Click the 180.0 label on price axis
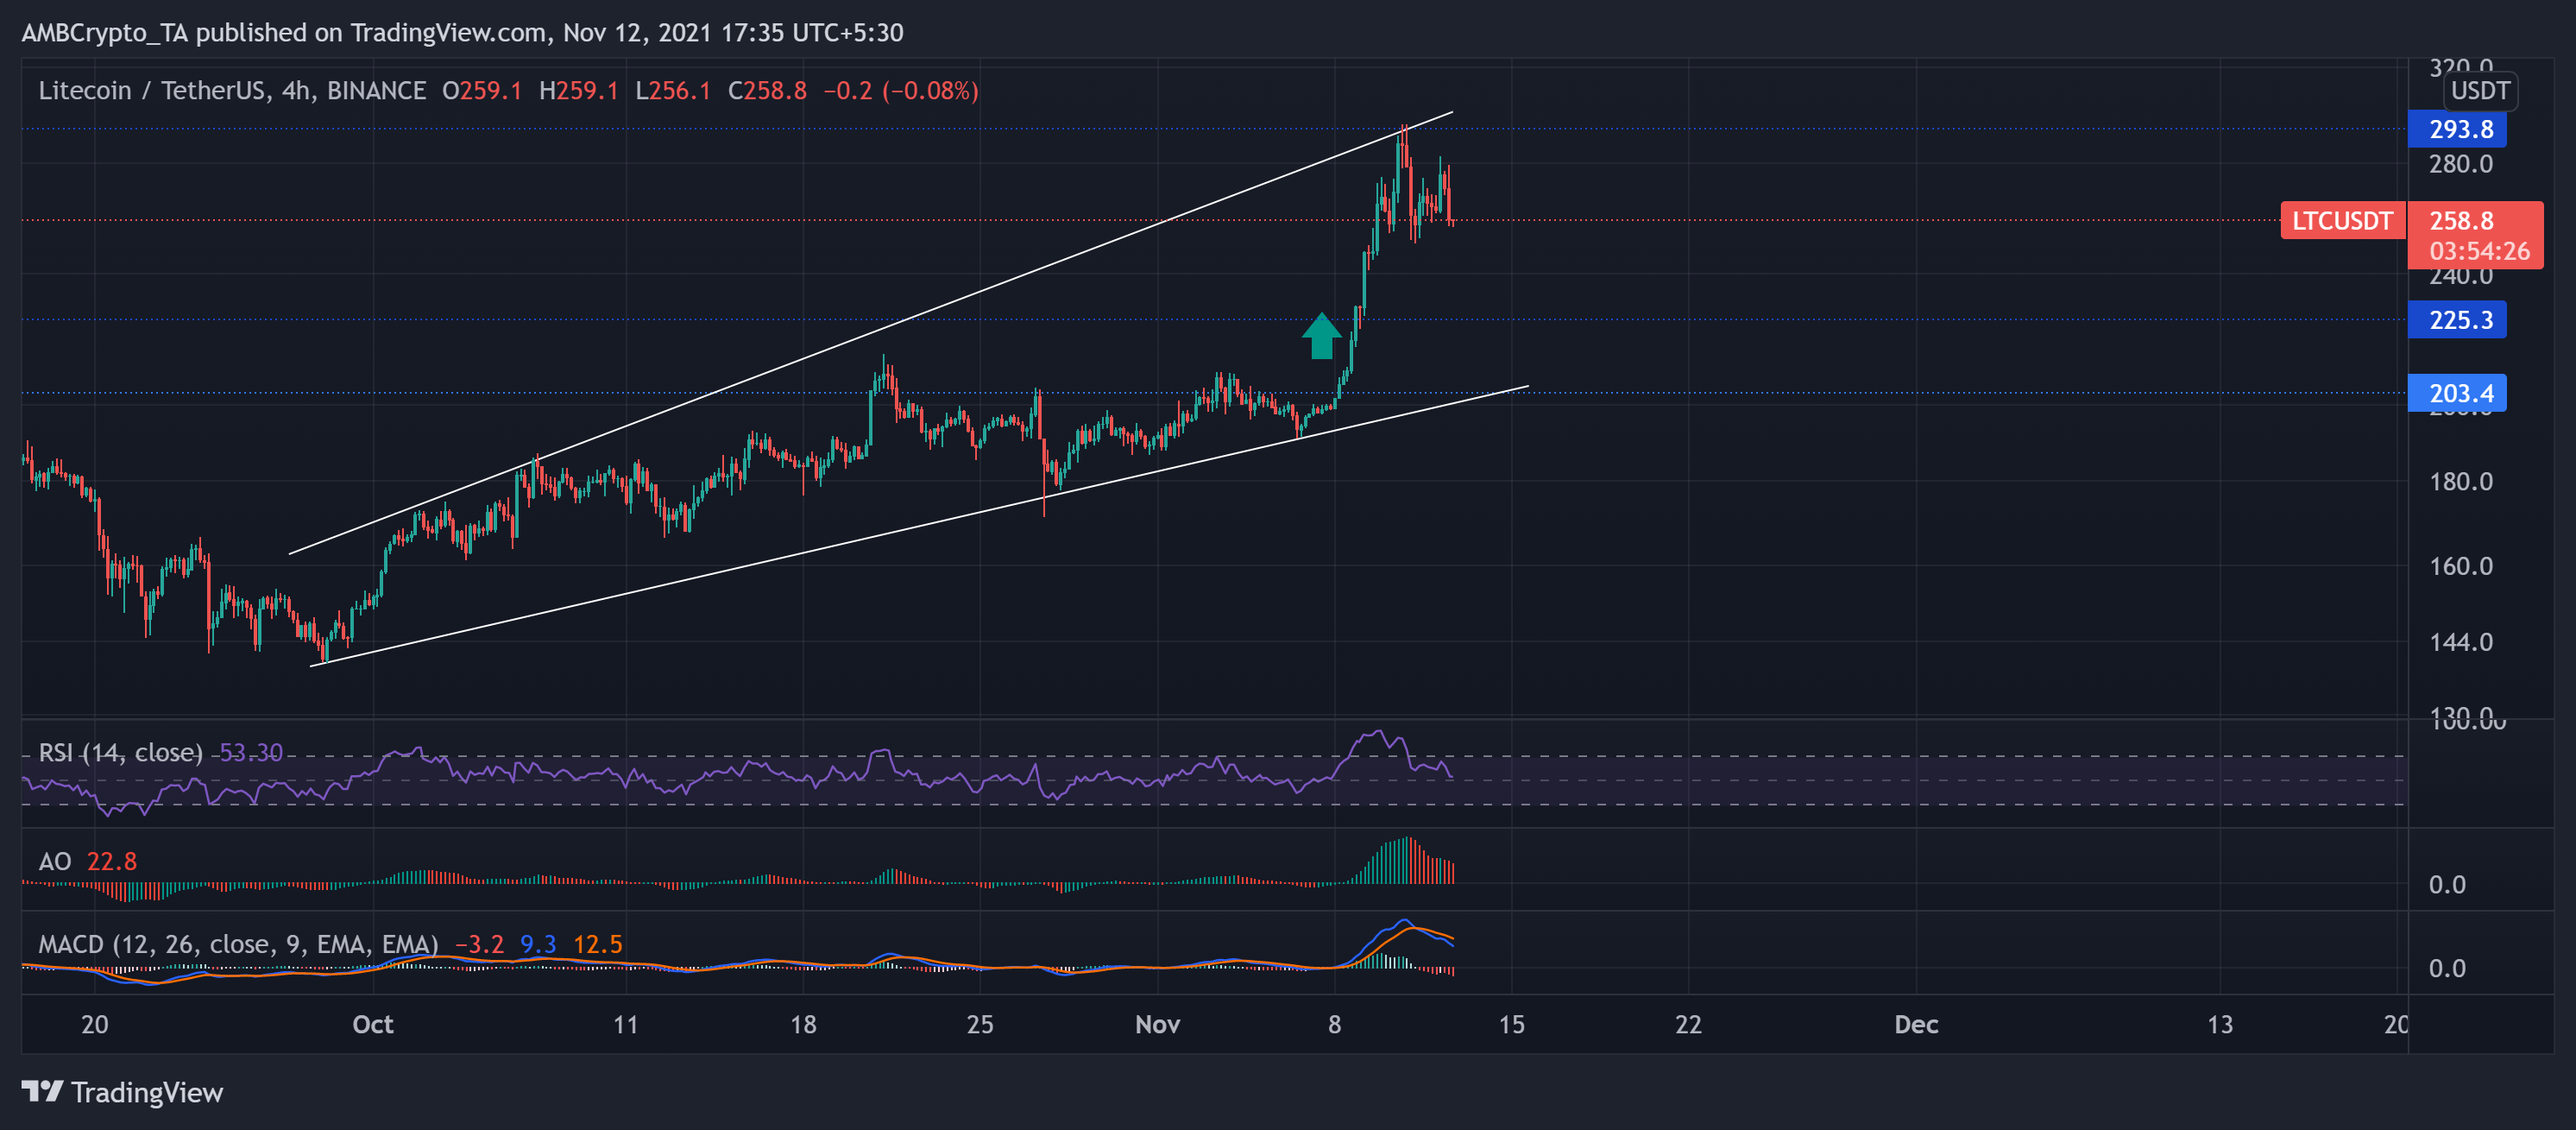 point(2461,481)
